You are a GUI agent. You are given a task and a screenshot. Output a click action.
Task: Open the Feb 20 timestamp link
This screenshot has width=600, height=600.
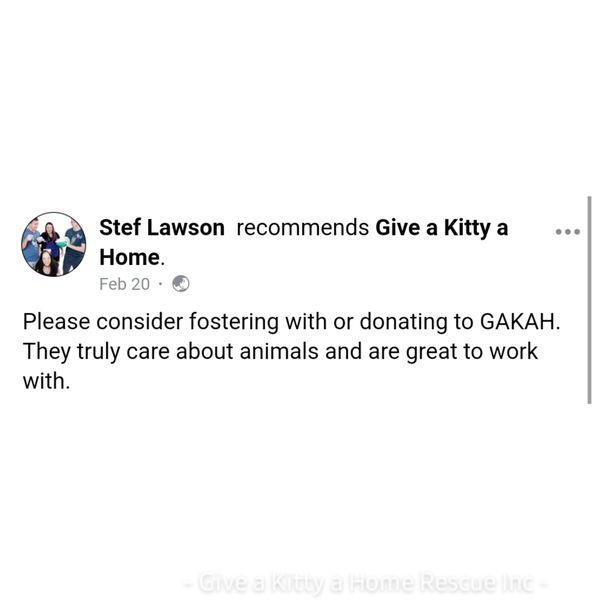click(x=124, y=284)
